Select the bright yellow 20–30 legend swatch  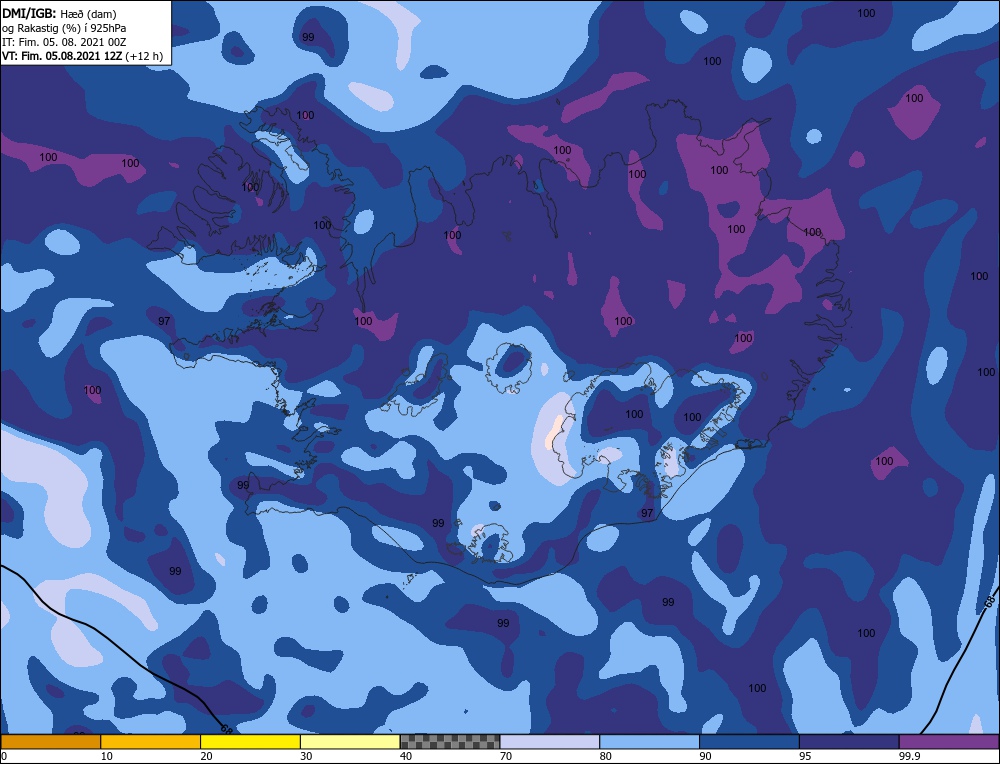tap(250, 742)
